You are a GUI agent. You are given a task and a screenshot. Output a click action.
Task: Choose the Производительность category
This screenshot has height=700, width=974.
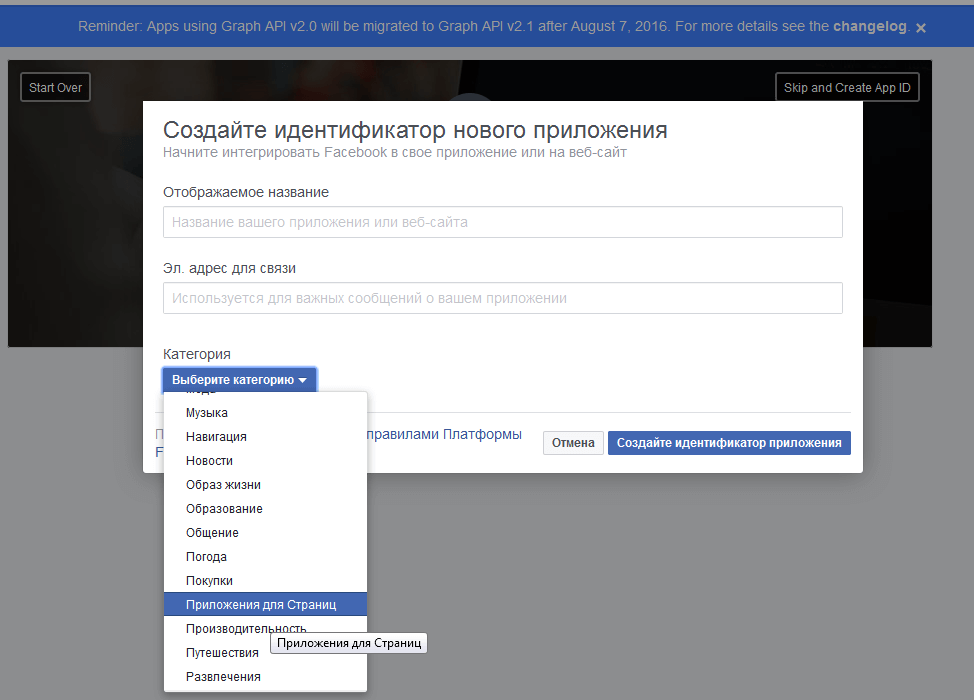(x=265, y=629)
